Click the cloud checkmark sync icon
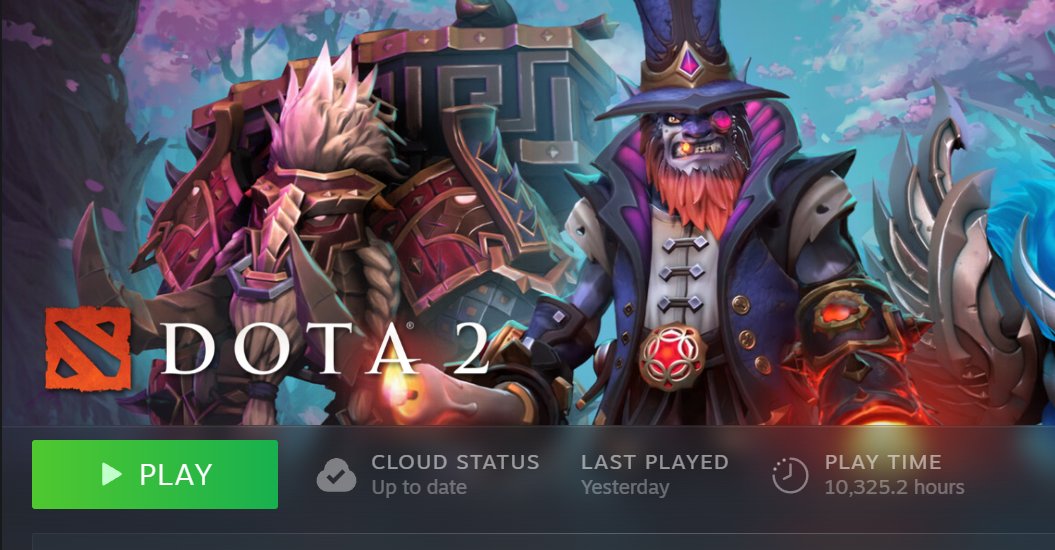 336,475
